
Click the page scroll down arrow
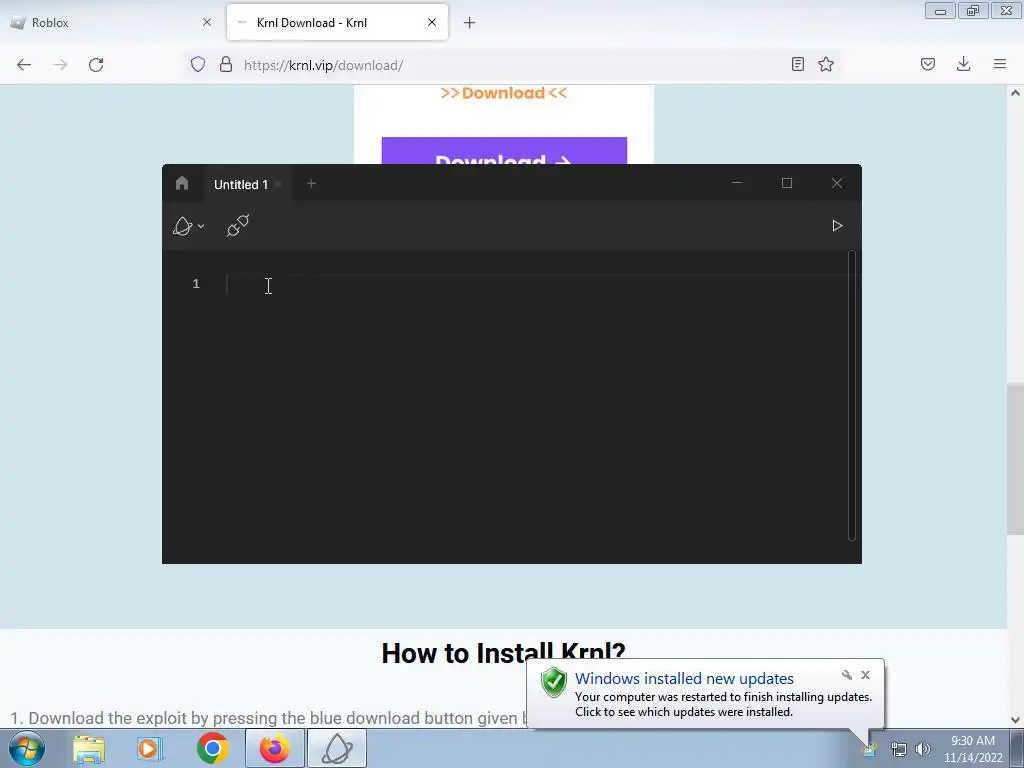[x=1015, y=720]
